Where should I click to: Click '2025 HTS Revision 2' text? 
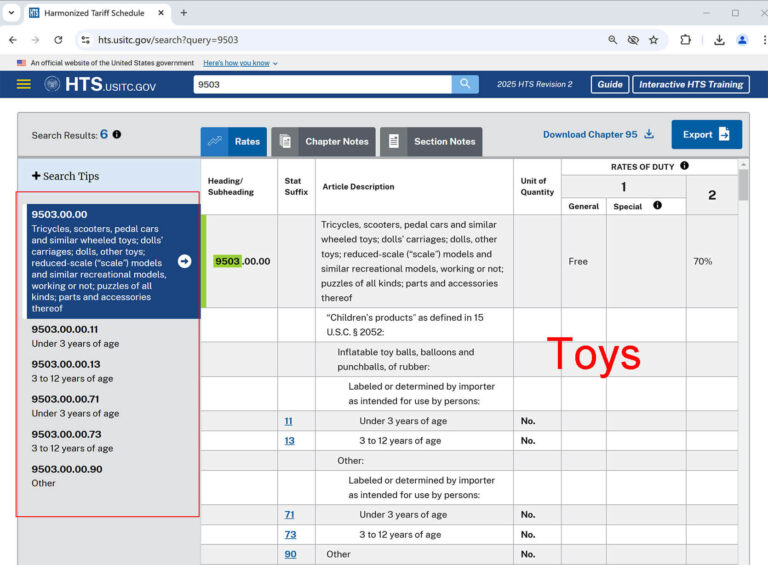pyautogui.click(x=534, y=84)
